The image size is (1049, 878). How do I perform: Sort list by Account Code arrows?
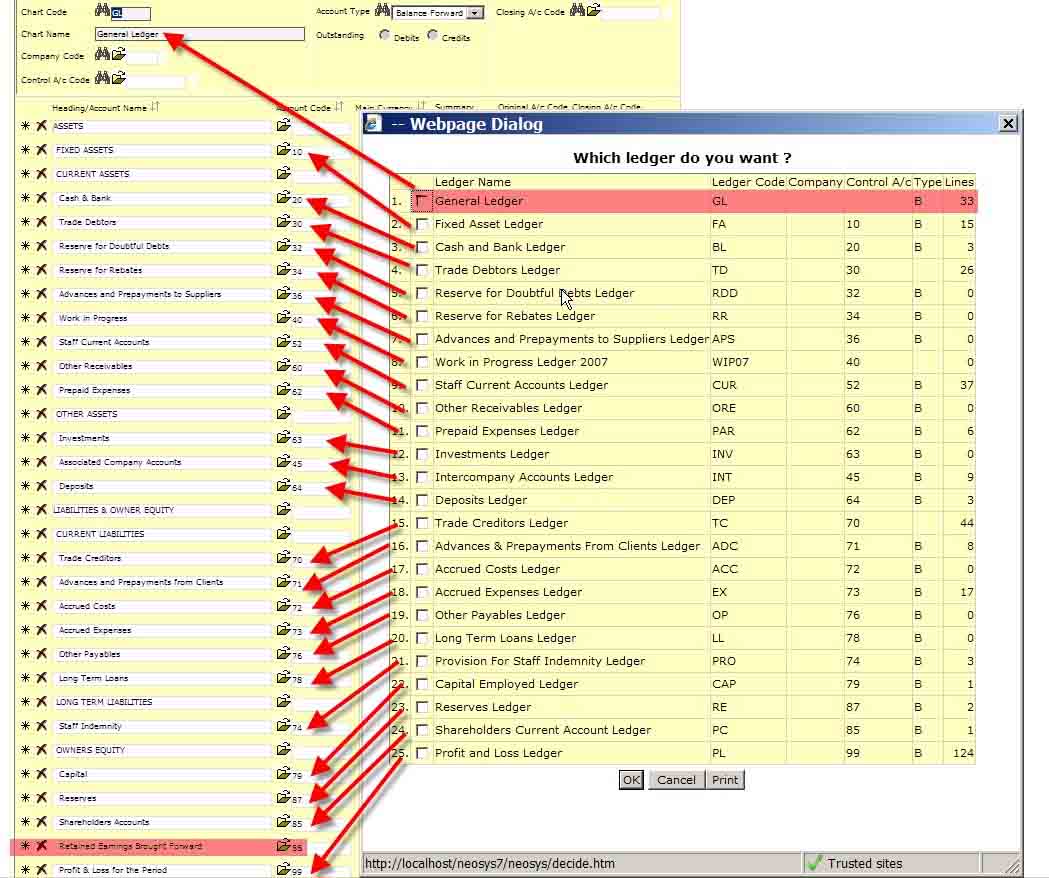tap(339, 107)
